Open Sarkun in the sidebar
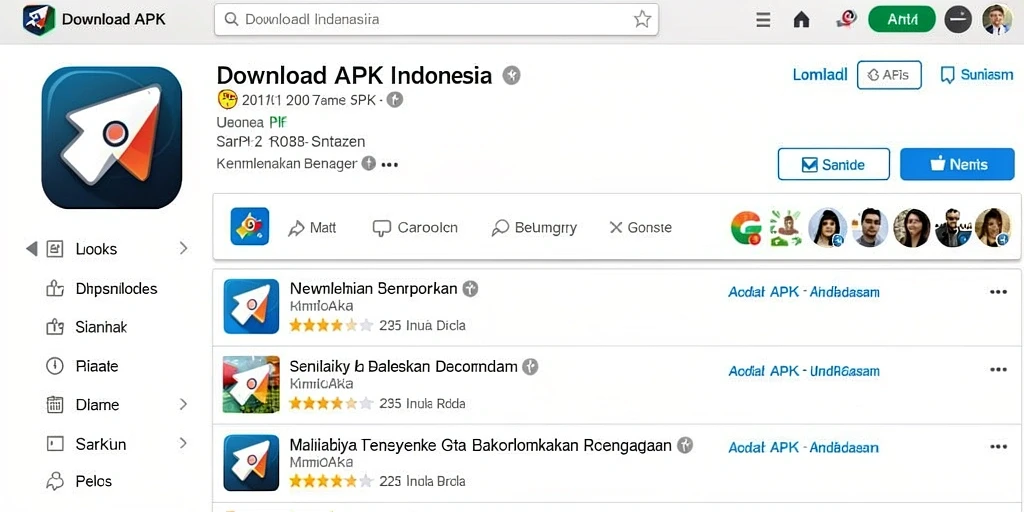1024x512 pixels. pyautogui.click(x=101, y=445)
